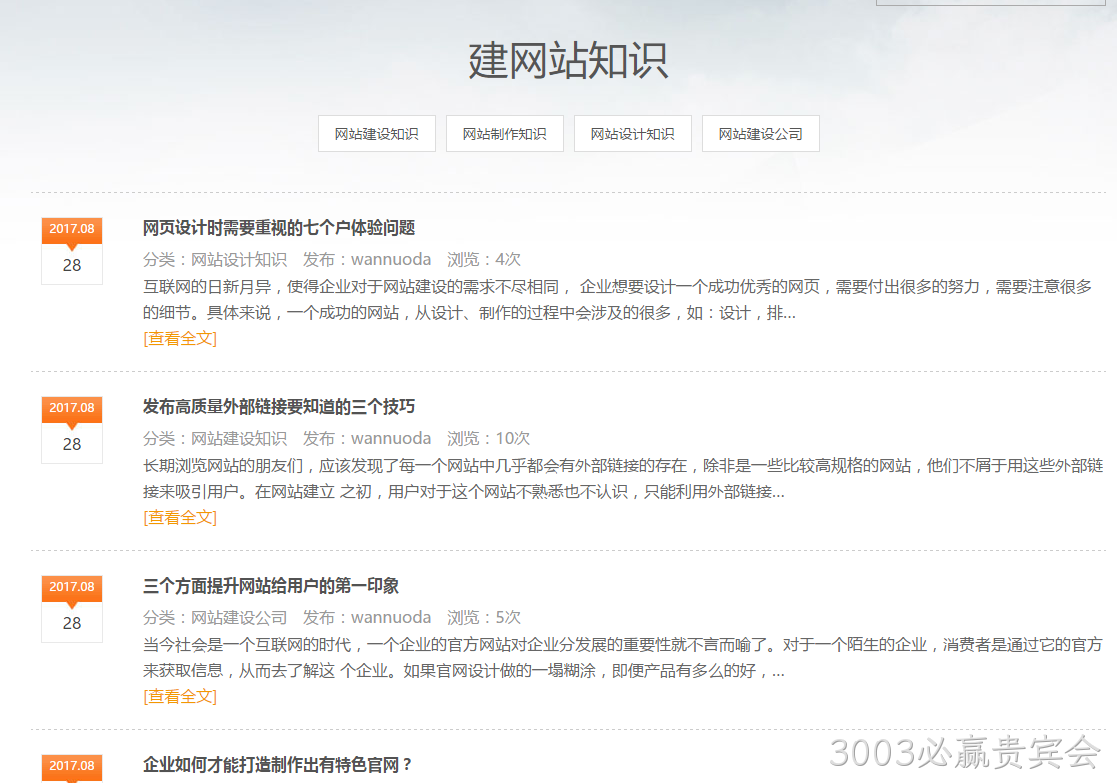Screen dimensions: 1117x783
Task: Click 分类：网站建设公司 under the third article
Action: point(214,617)
